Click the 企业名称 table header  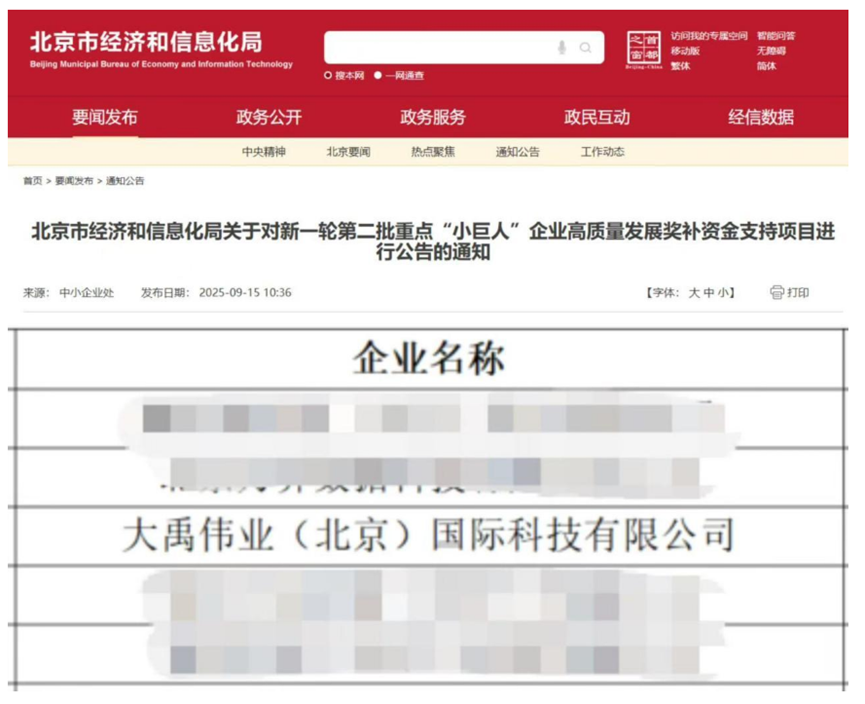pos(429,359)
